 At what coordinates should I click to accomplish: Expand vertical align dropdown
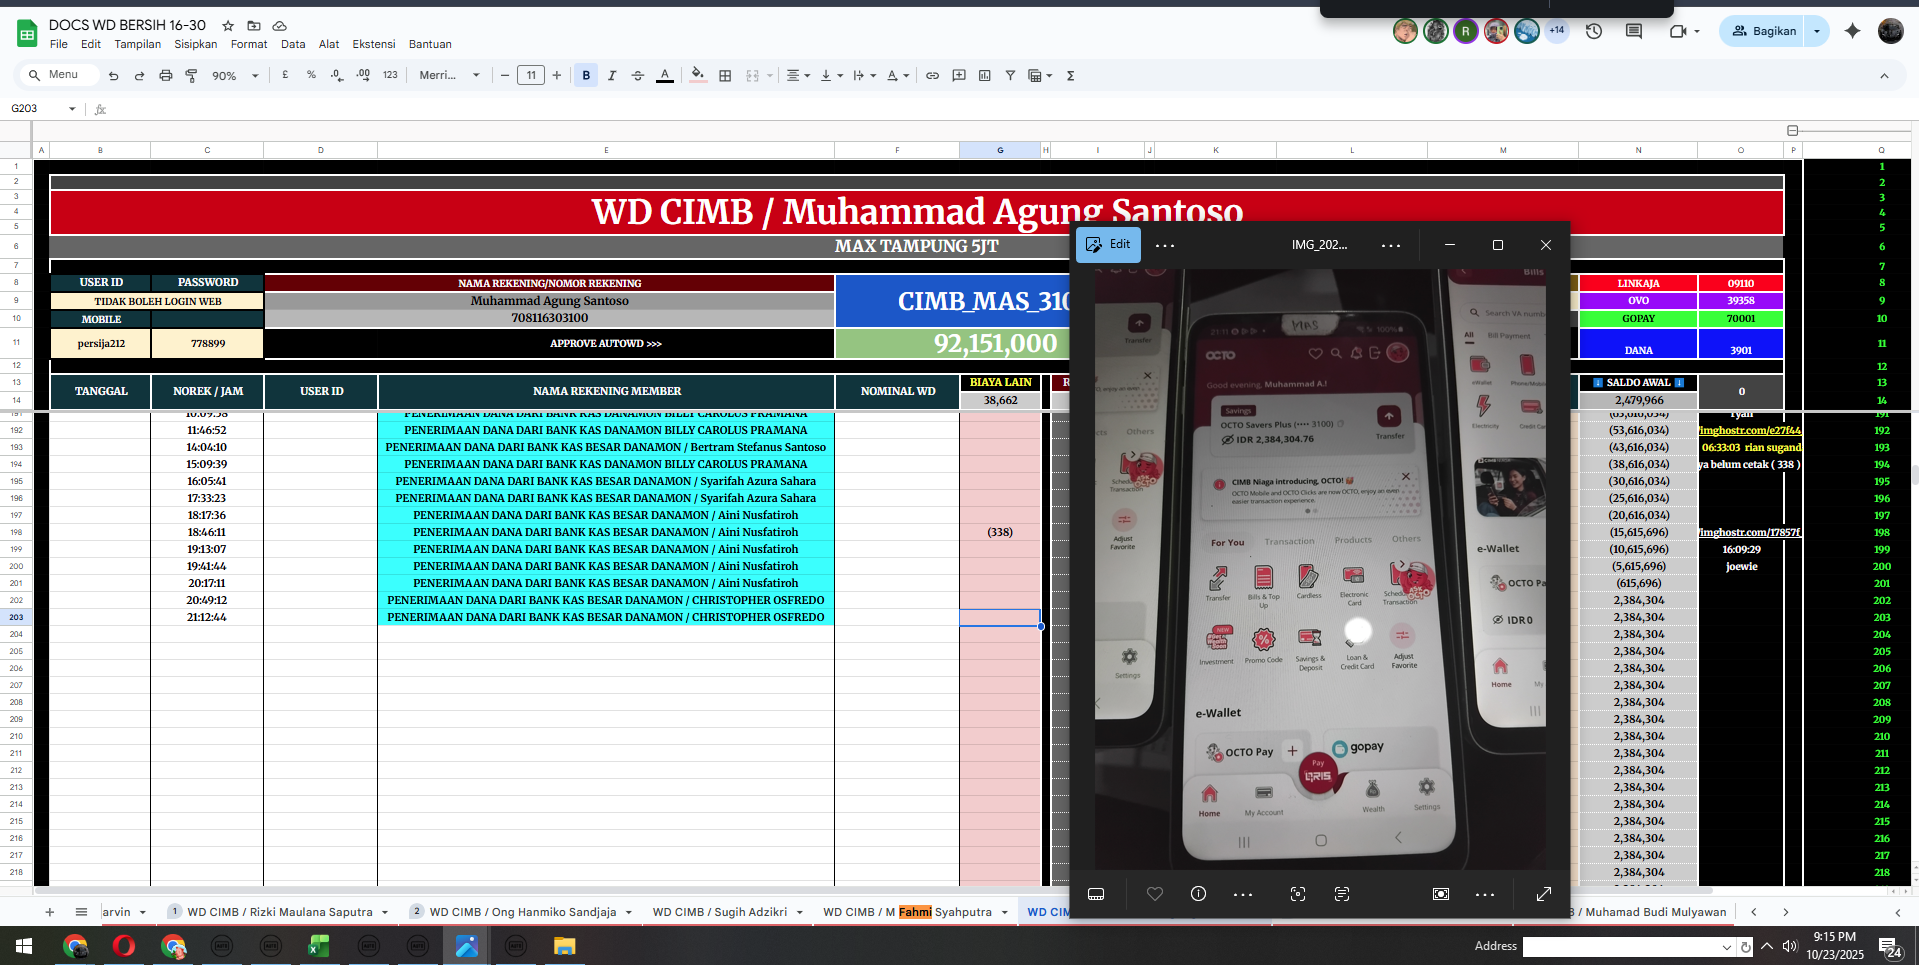tap(831, 75)
